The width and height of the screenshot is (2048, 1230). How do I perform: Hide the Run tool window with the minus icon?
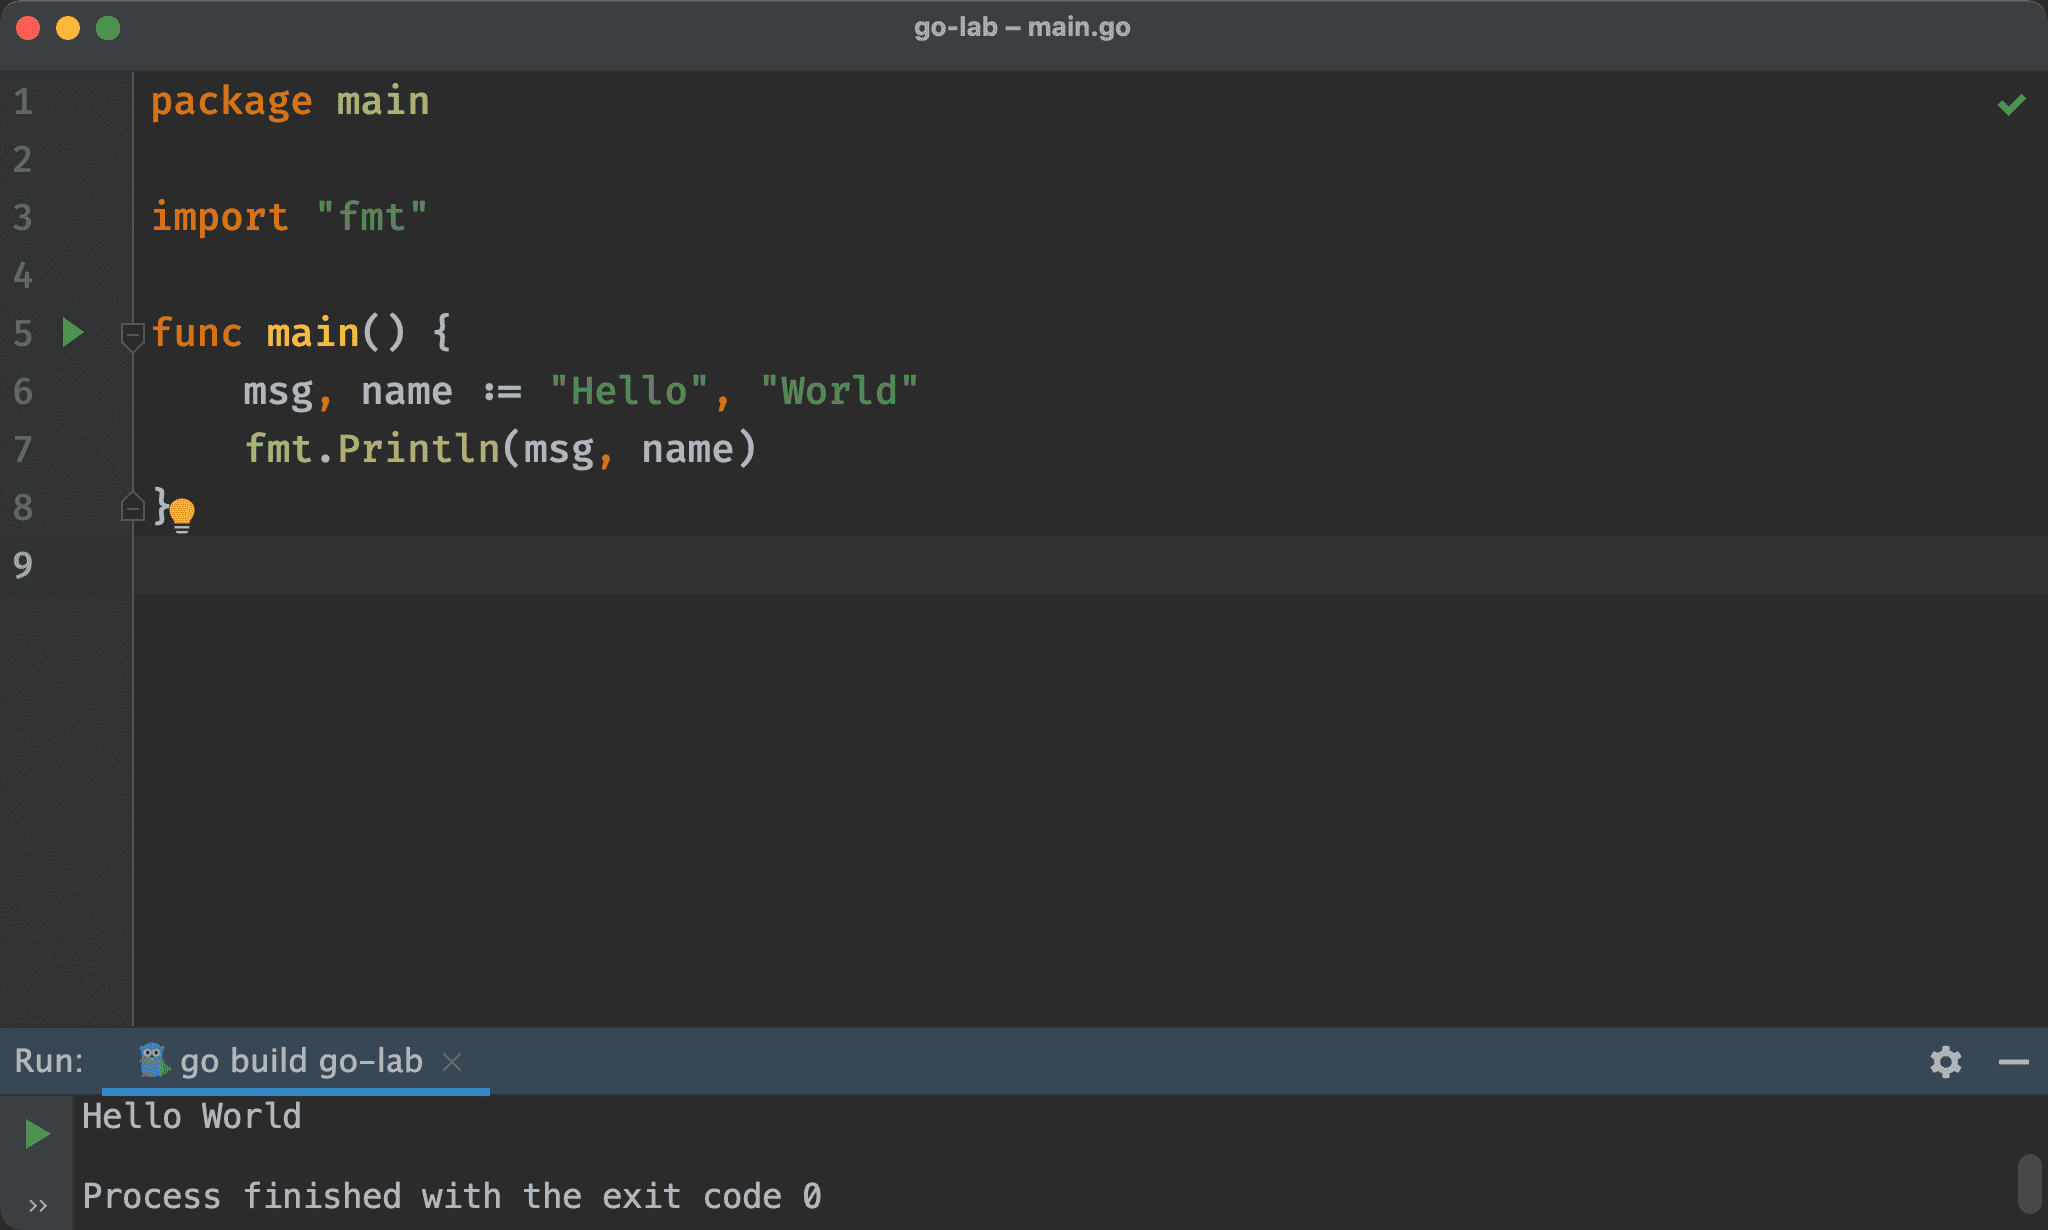point(2013,1061)
